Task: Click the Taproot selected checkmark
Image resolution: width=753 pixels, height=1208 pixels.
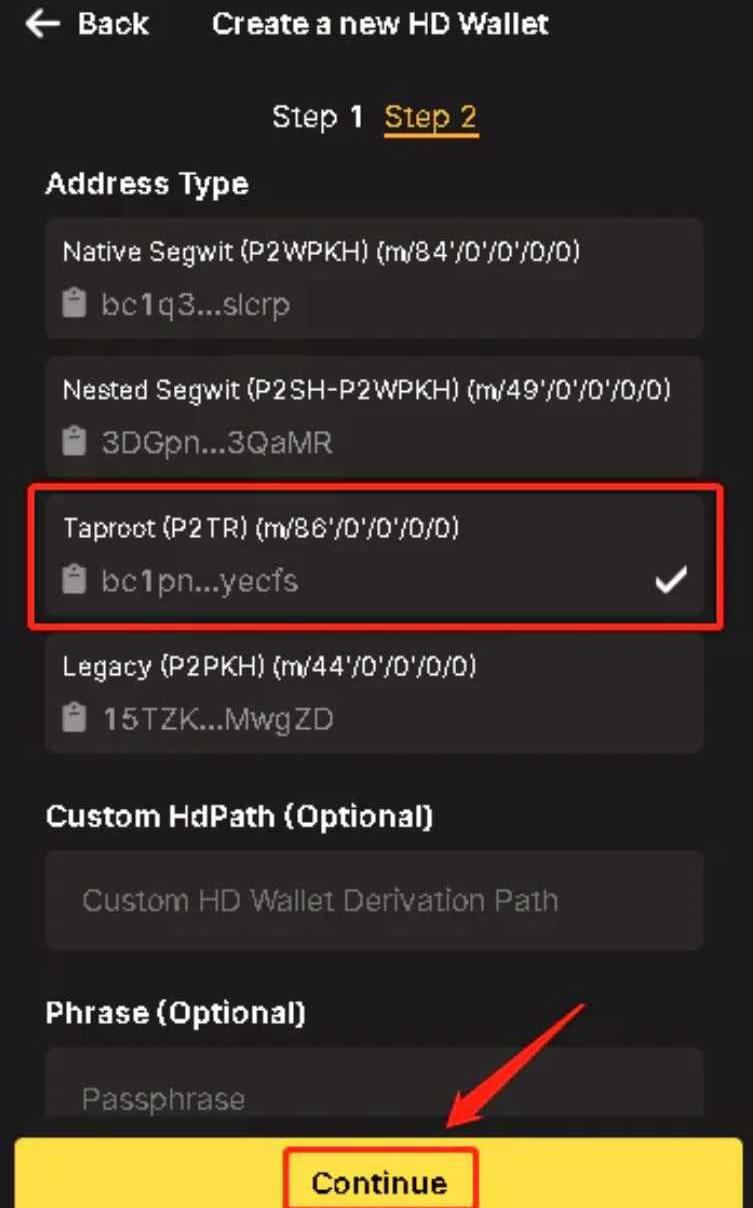Action: pyautogui.click(x=670, y=580)
